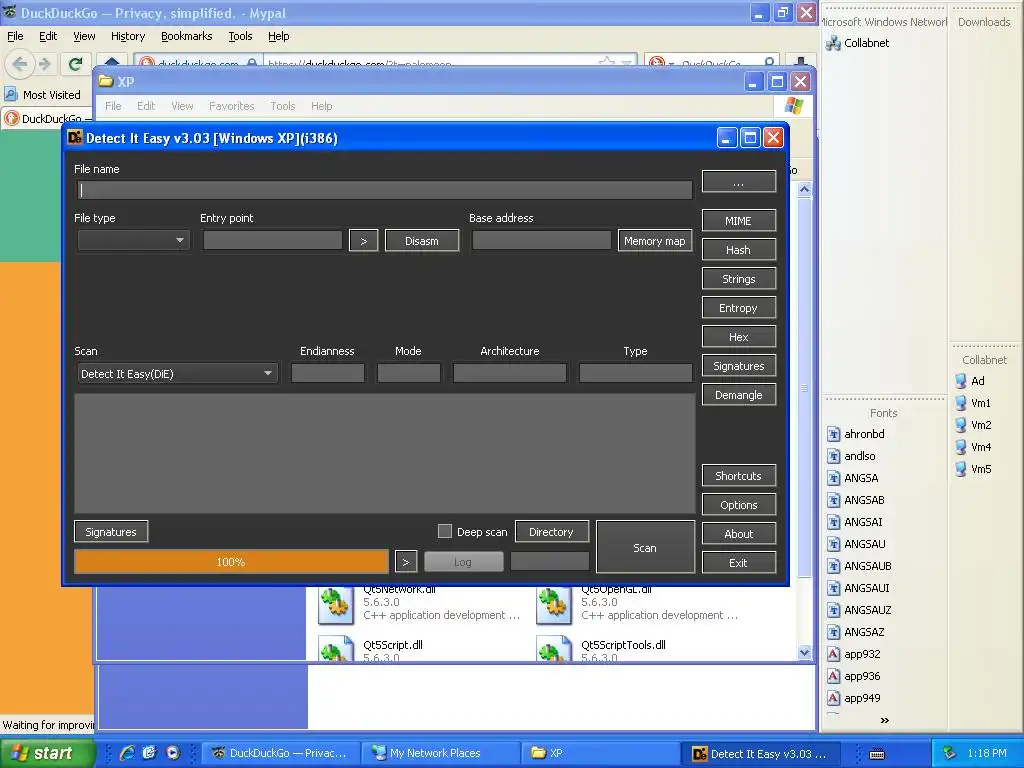Open Collabnet network icon in toolbar
The image size is (1024, 768).
tap(857, 43)
